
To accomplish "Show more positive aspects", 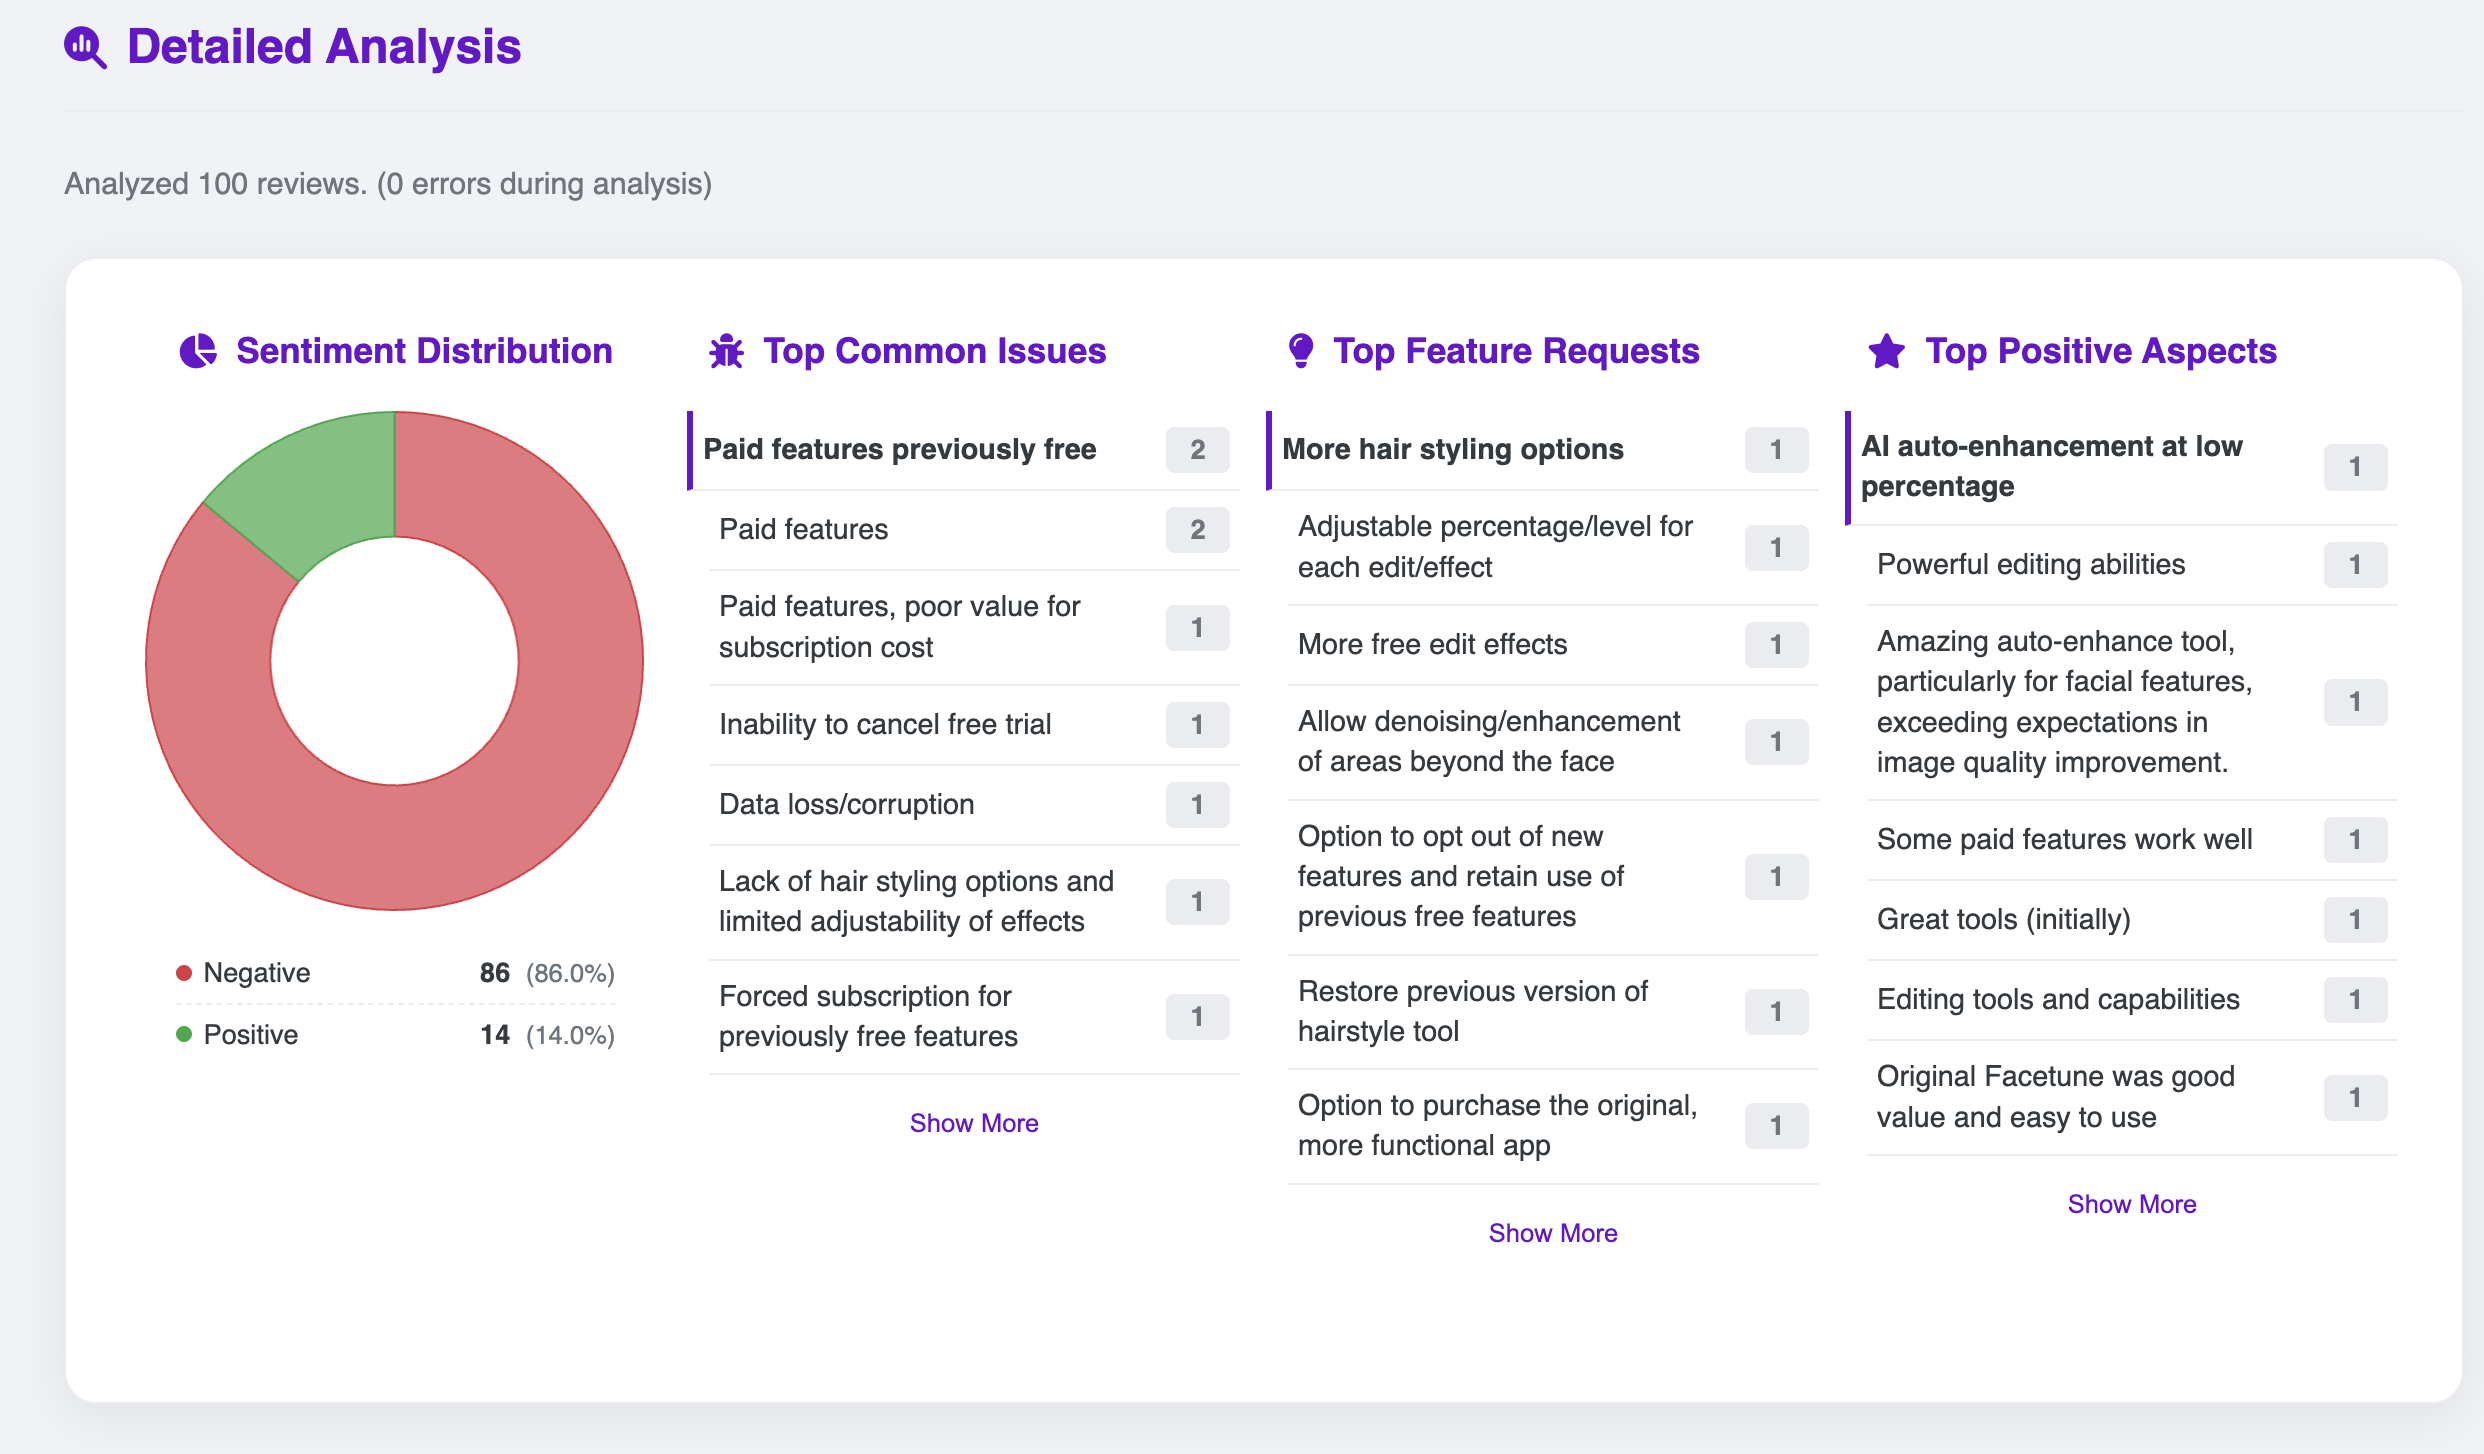I will (2131, 1204).
